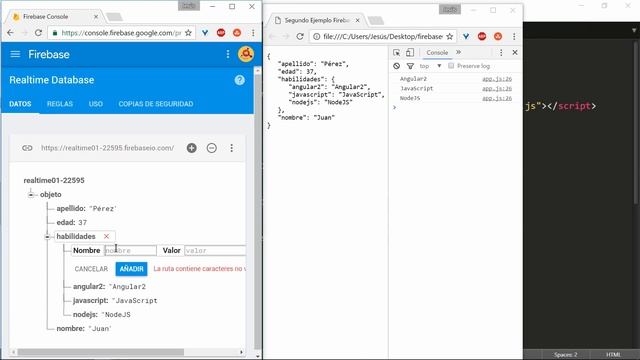Click the AÑADIR button

click(x=131, y=269)
